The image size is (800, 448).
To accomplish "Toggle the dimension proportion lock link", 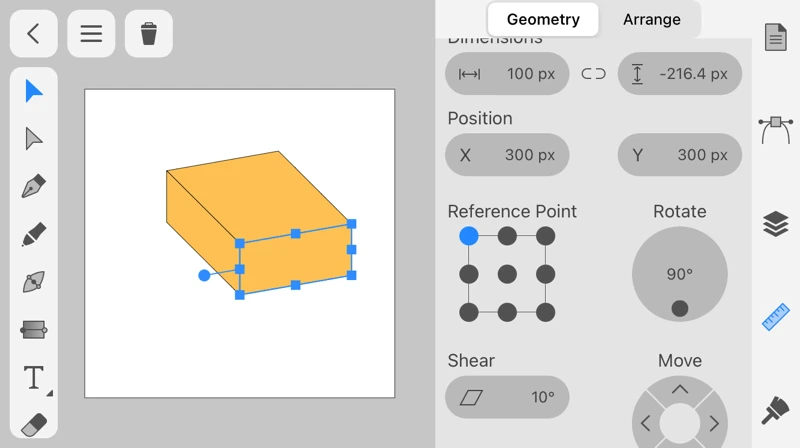I will point(594,74).
